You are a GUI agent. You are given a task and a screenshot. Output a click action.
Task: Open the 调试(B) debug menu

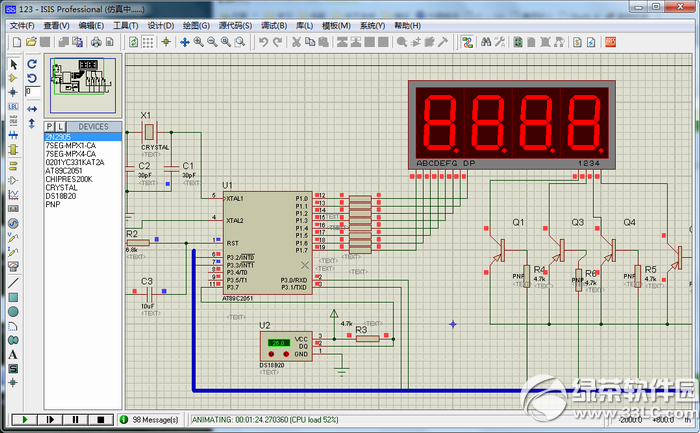(274, 25)
